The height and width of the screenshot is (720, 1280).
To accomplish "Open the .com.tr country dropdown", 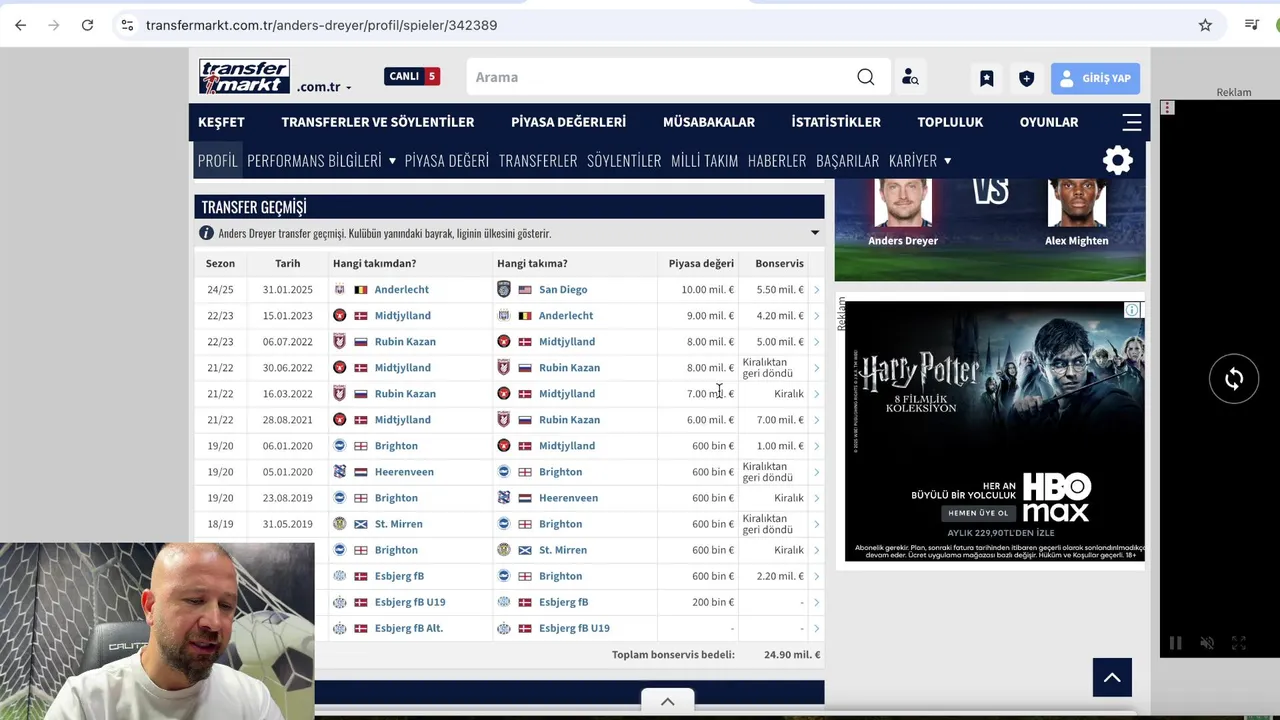I will [x=324, y=87].
